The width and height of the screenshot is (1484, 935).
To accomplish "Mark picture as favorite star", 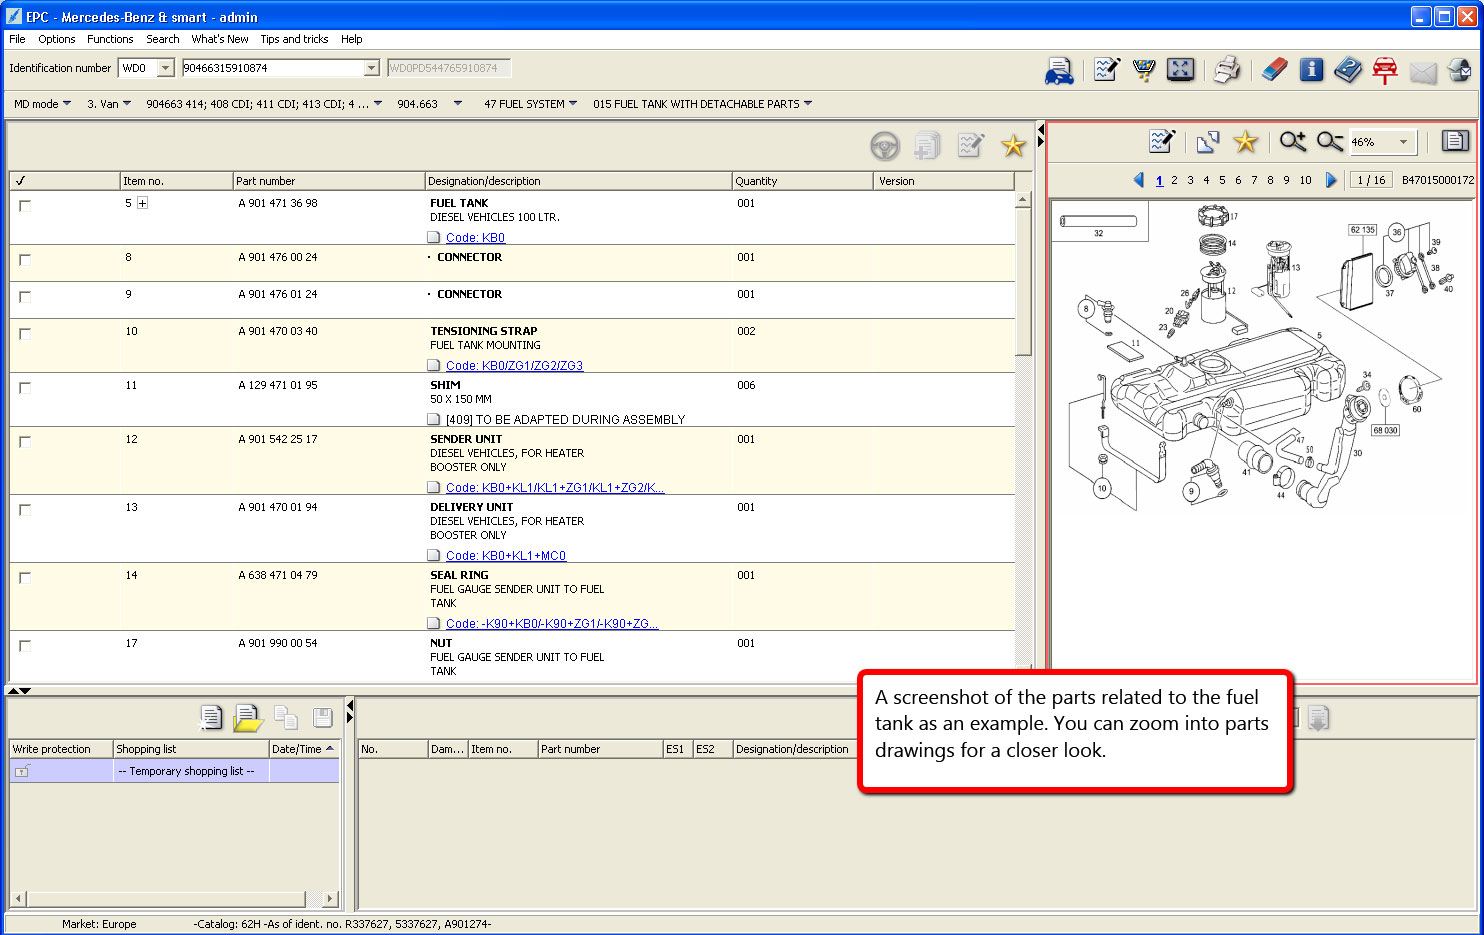I will [x=1245, y=142].
